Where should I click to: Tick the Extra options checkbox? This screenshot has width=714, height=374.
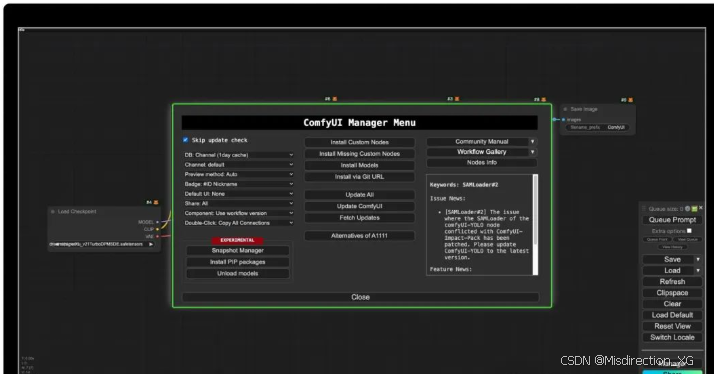689,231
